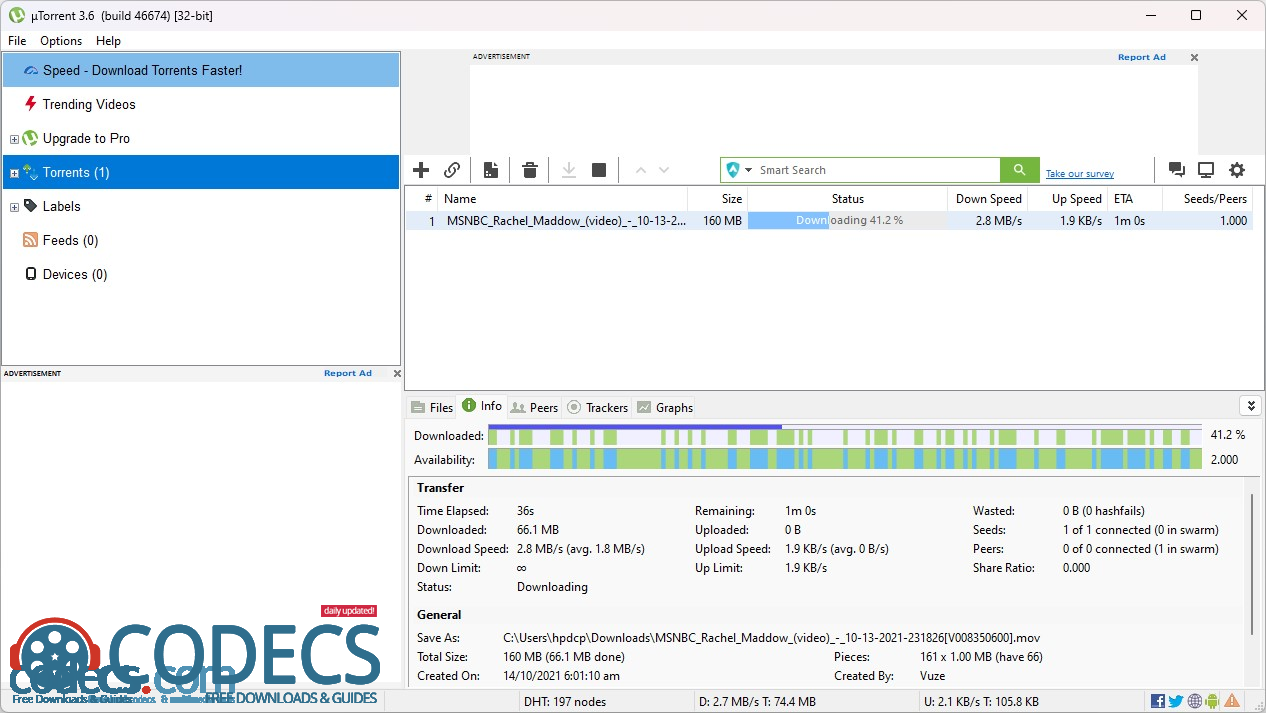The width and height of the screenshot is (1266, 713).
Task: Click the warning triangle in status bar
Action: tap(1232, 701)
